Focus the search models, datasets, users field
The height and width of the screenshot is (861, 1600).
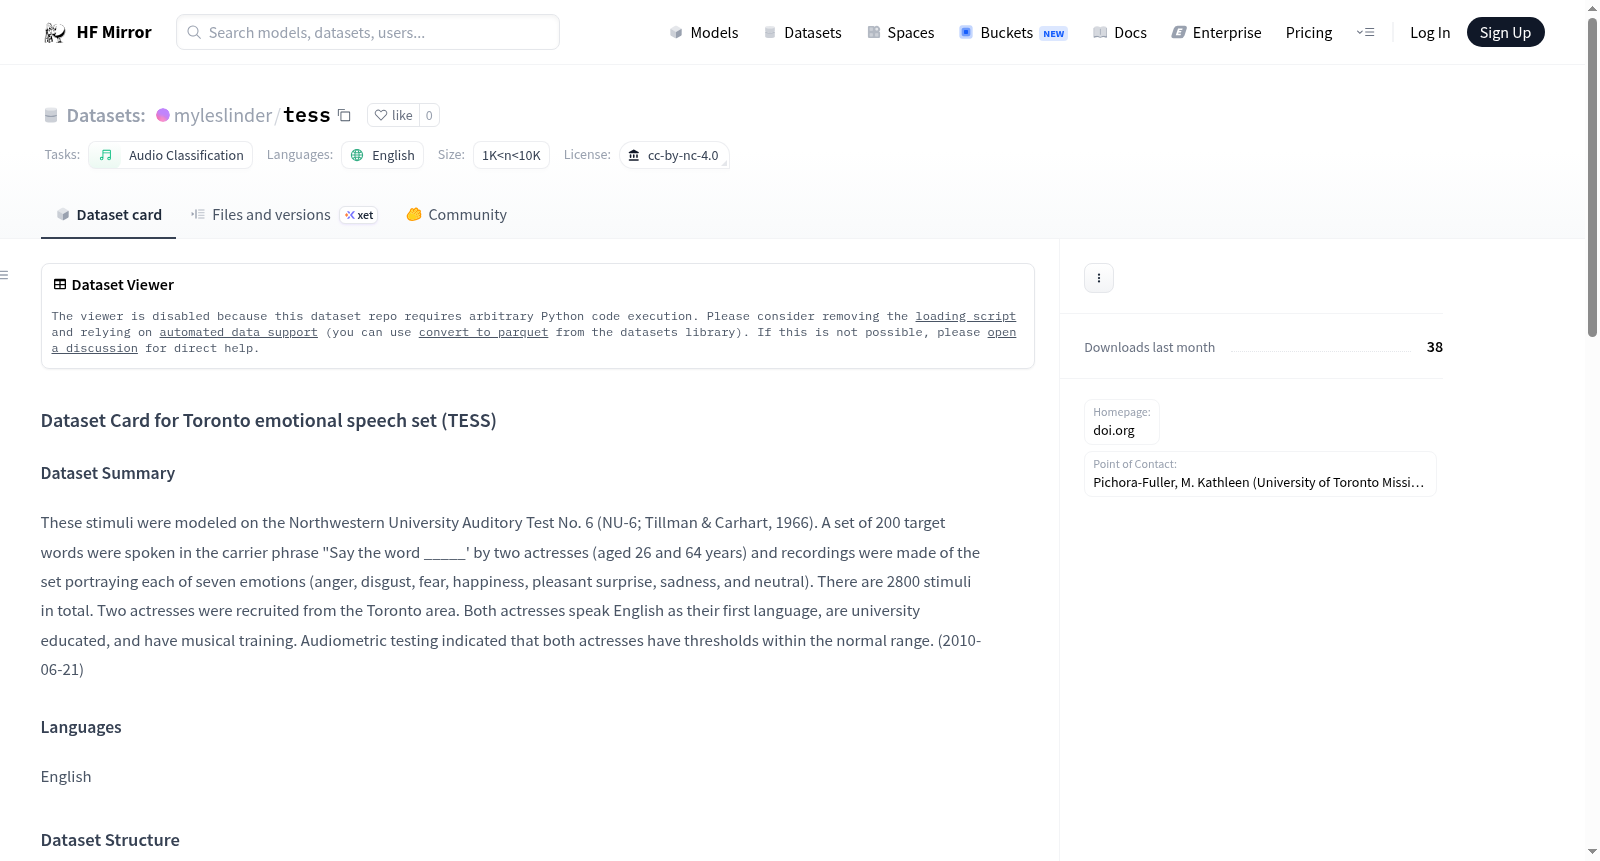(x=368, y=33)
